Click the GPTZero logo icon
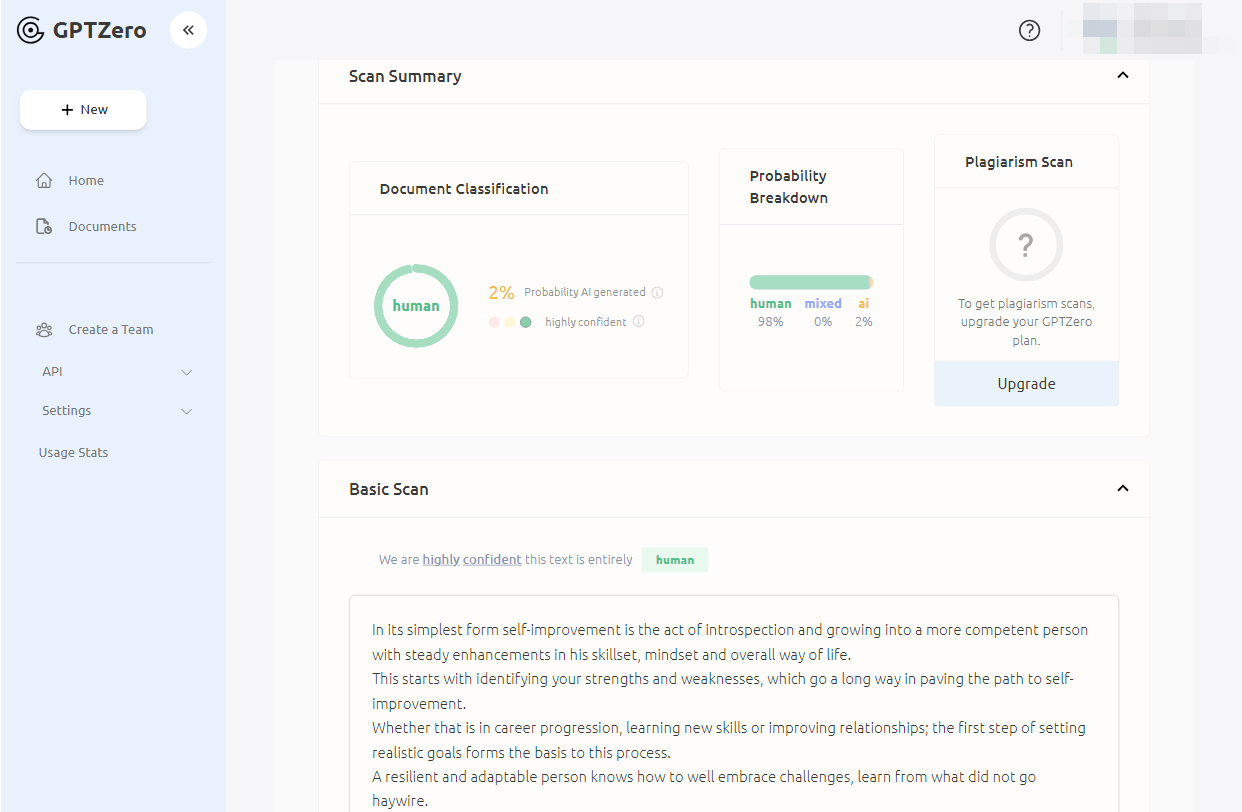 [x=31, y=30]
